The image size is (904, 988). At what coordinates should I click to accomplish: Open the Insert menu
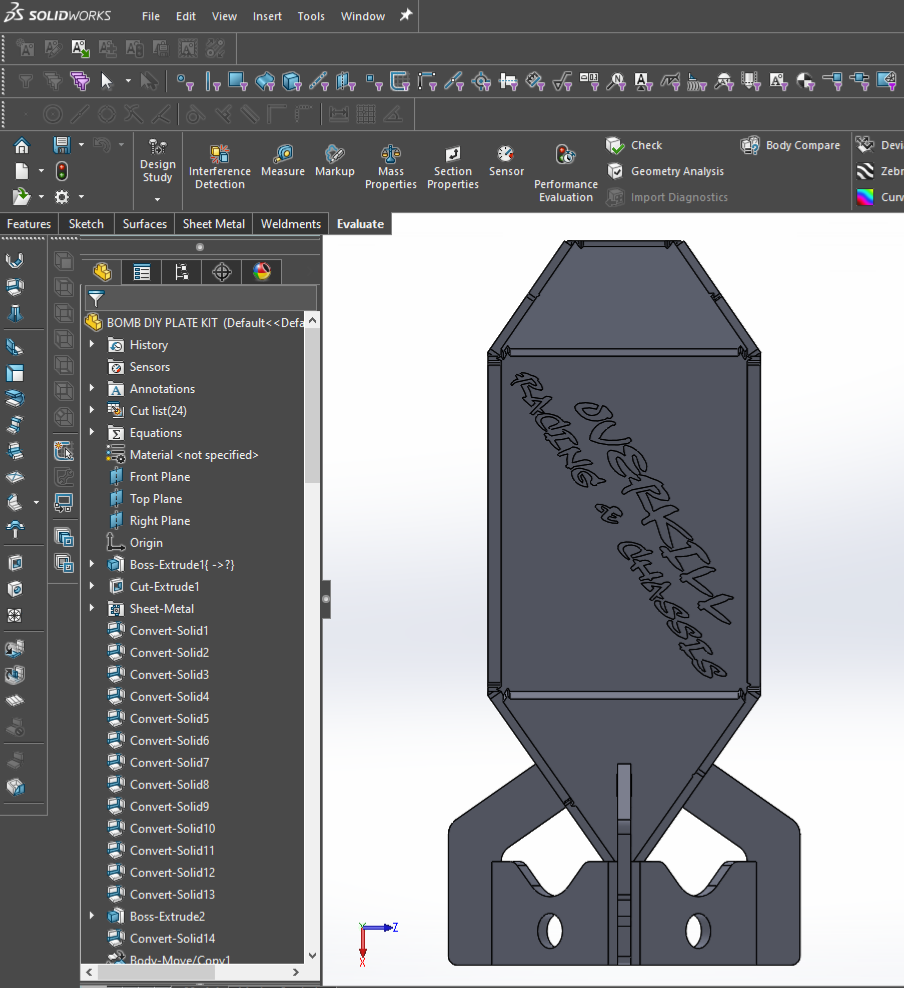[267, 16]
